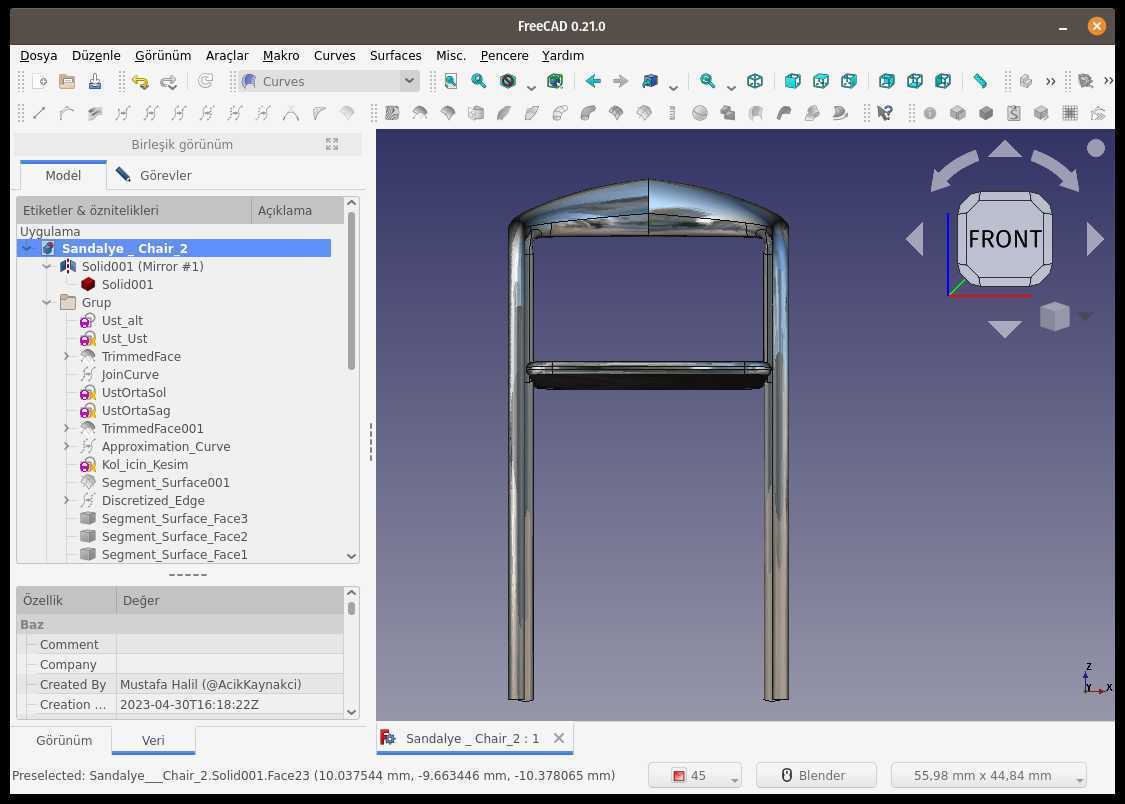Collapse the Grup folder in tree

[47, 303]
